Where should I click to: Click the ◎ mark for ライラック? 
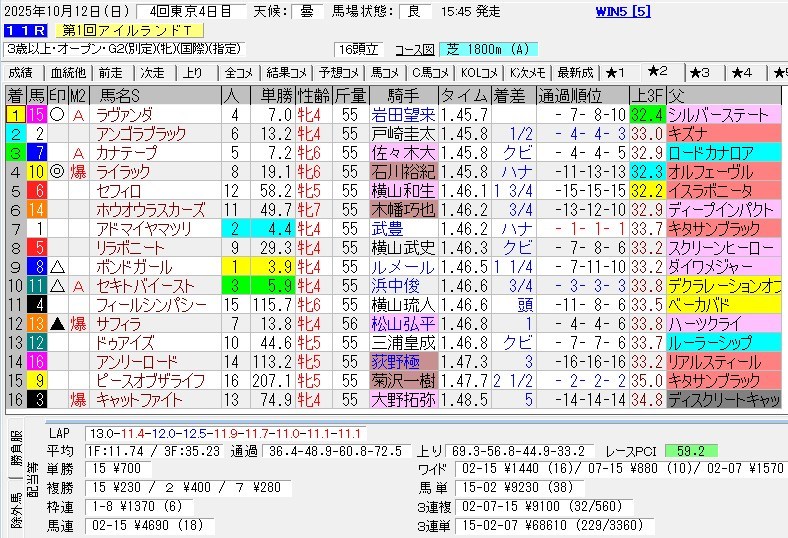coord(57,172)
